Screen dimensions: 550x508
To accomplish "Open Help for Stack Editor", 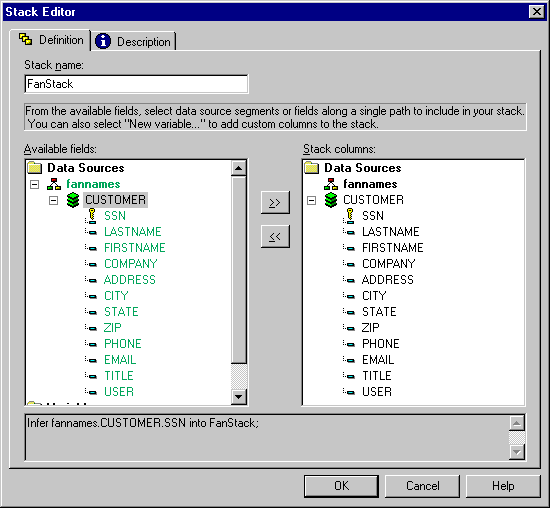I will click(503, 486).
